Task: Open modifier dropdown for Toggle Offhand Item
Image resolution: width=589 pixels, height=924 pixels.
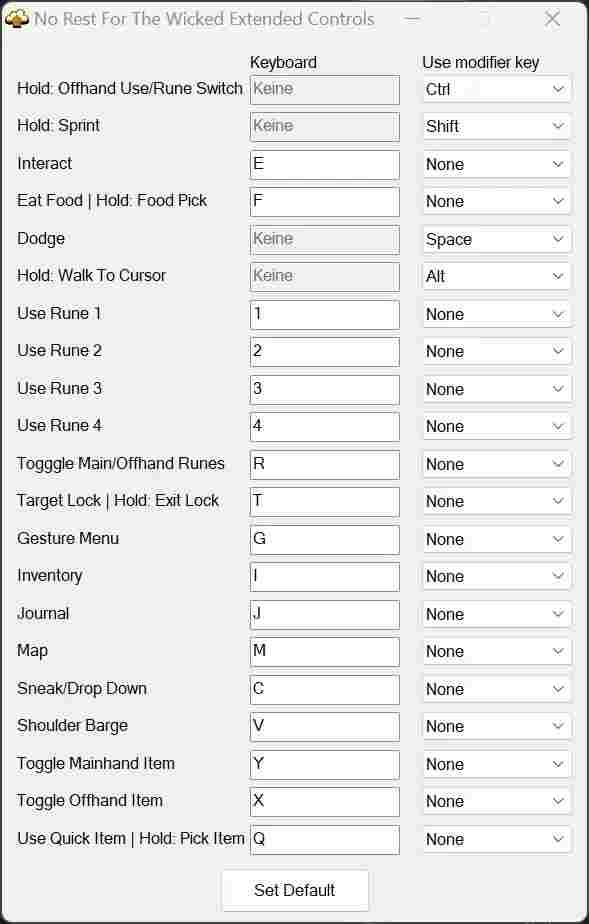Action: pos(497,801)
